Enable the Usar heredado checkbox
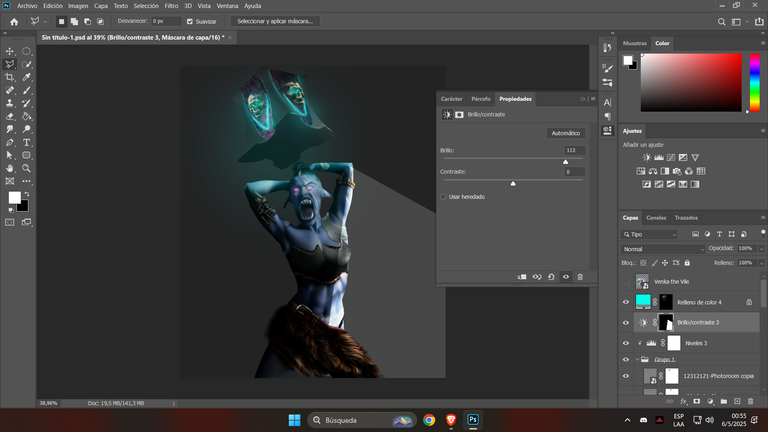The image size is (768, 432). click(x=443, y=197)
